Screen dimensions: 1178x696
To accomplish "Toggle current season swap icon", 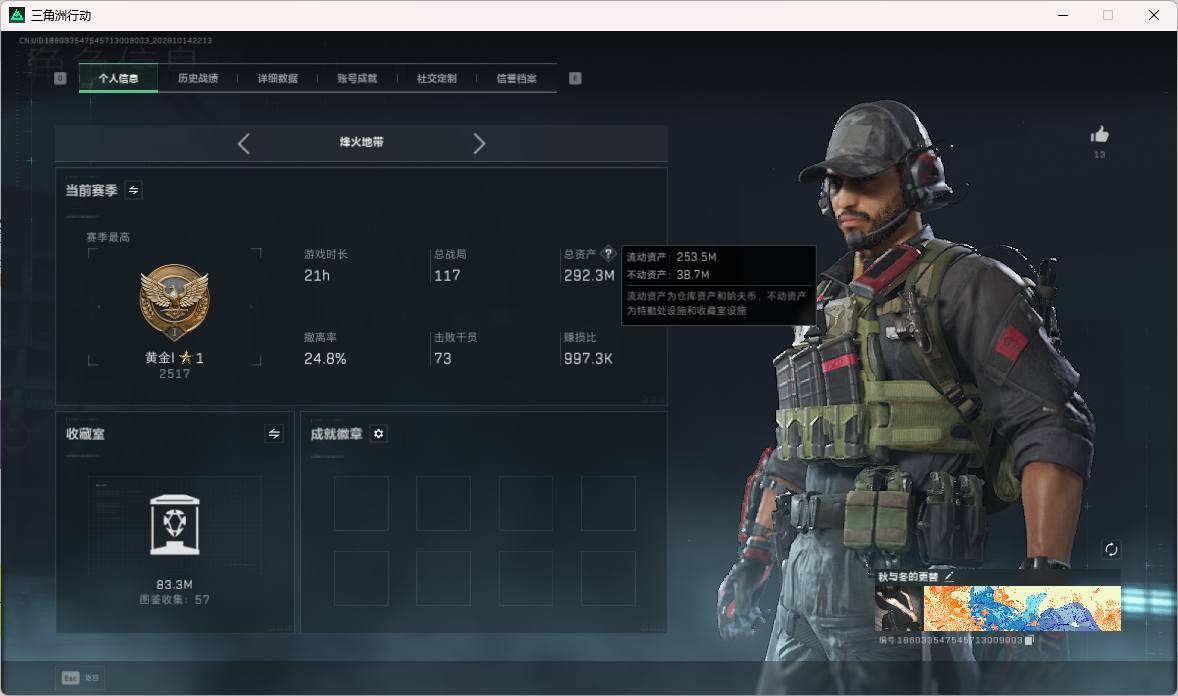I will (x=133, y=190).
